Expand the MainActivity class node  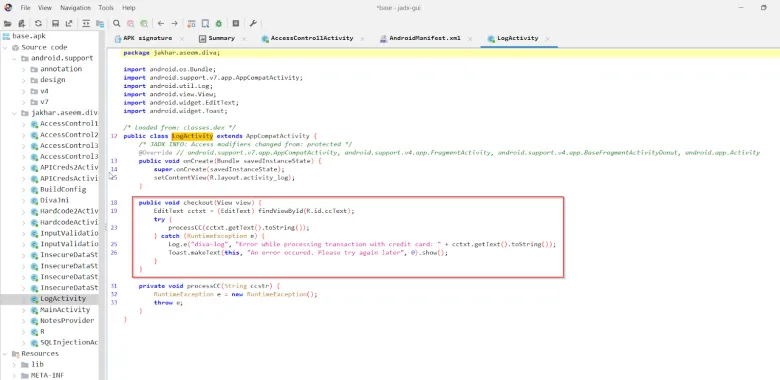(23, 310)
